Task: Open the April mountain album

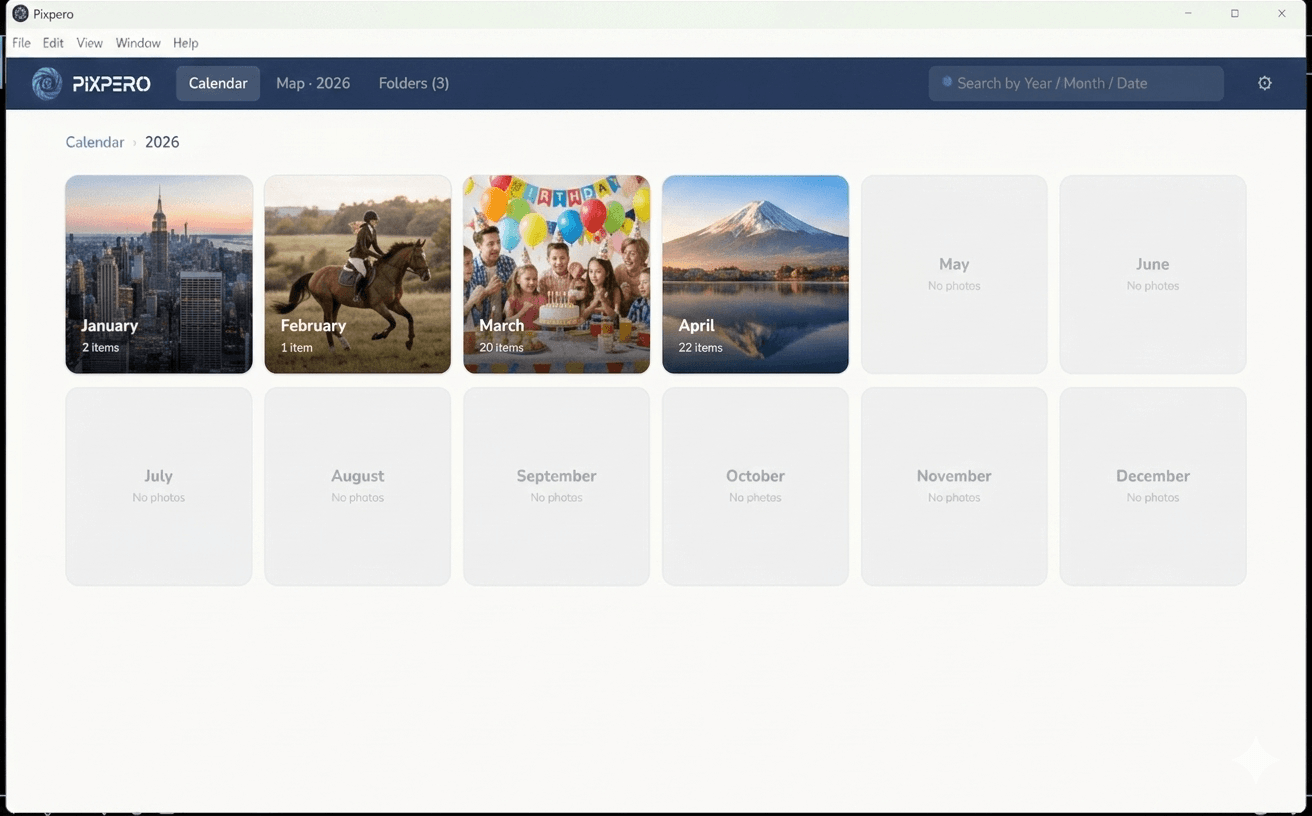Action: pos(755,274)
